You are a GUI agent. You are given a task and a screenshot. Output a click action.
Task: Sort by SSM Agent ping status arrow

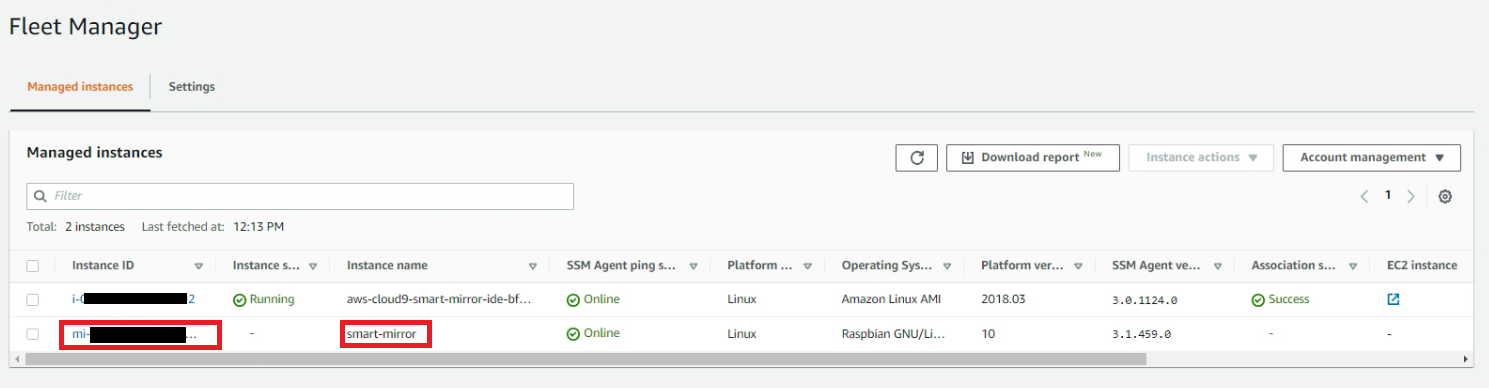tap(693, 266)
